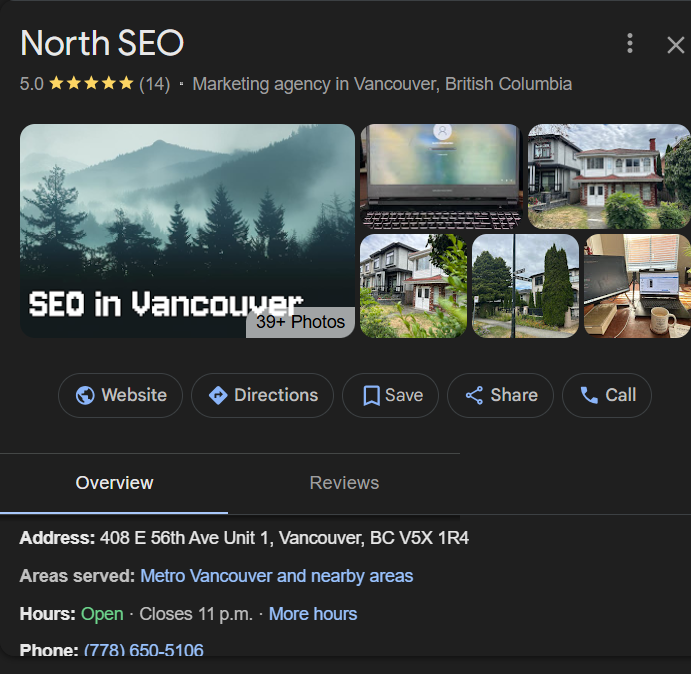The height and width of the screenshot is (674, 691).
Task: Open the (14) reviews count
Action: click(x=154, y=84)
